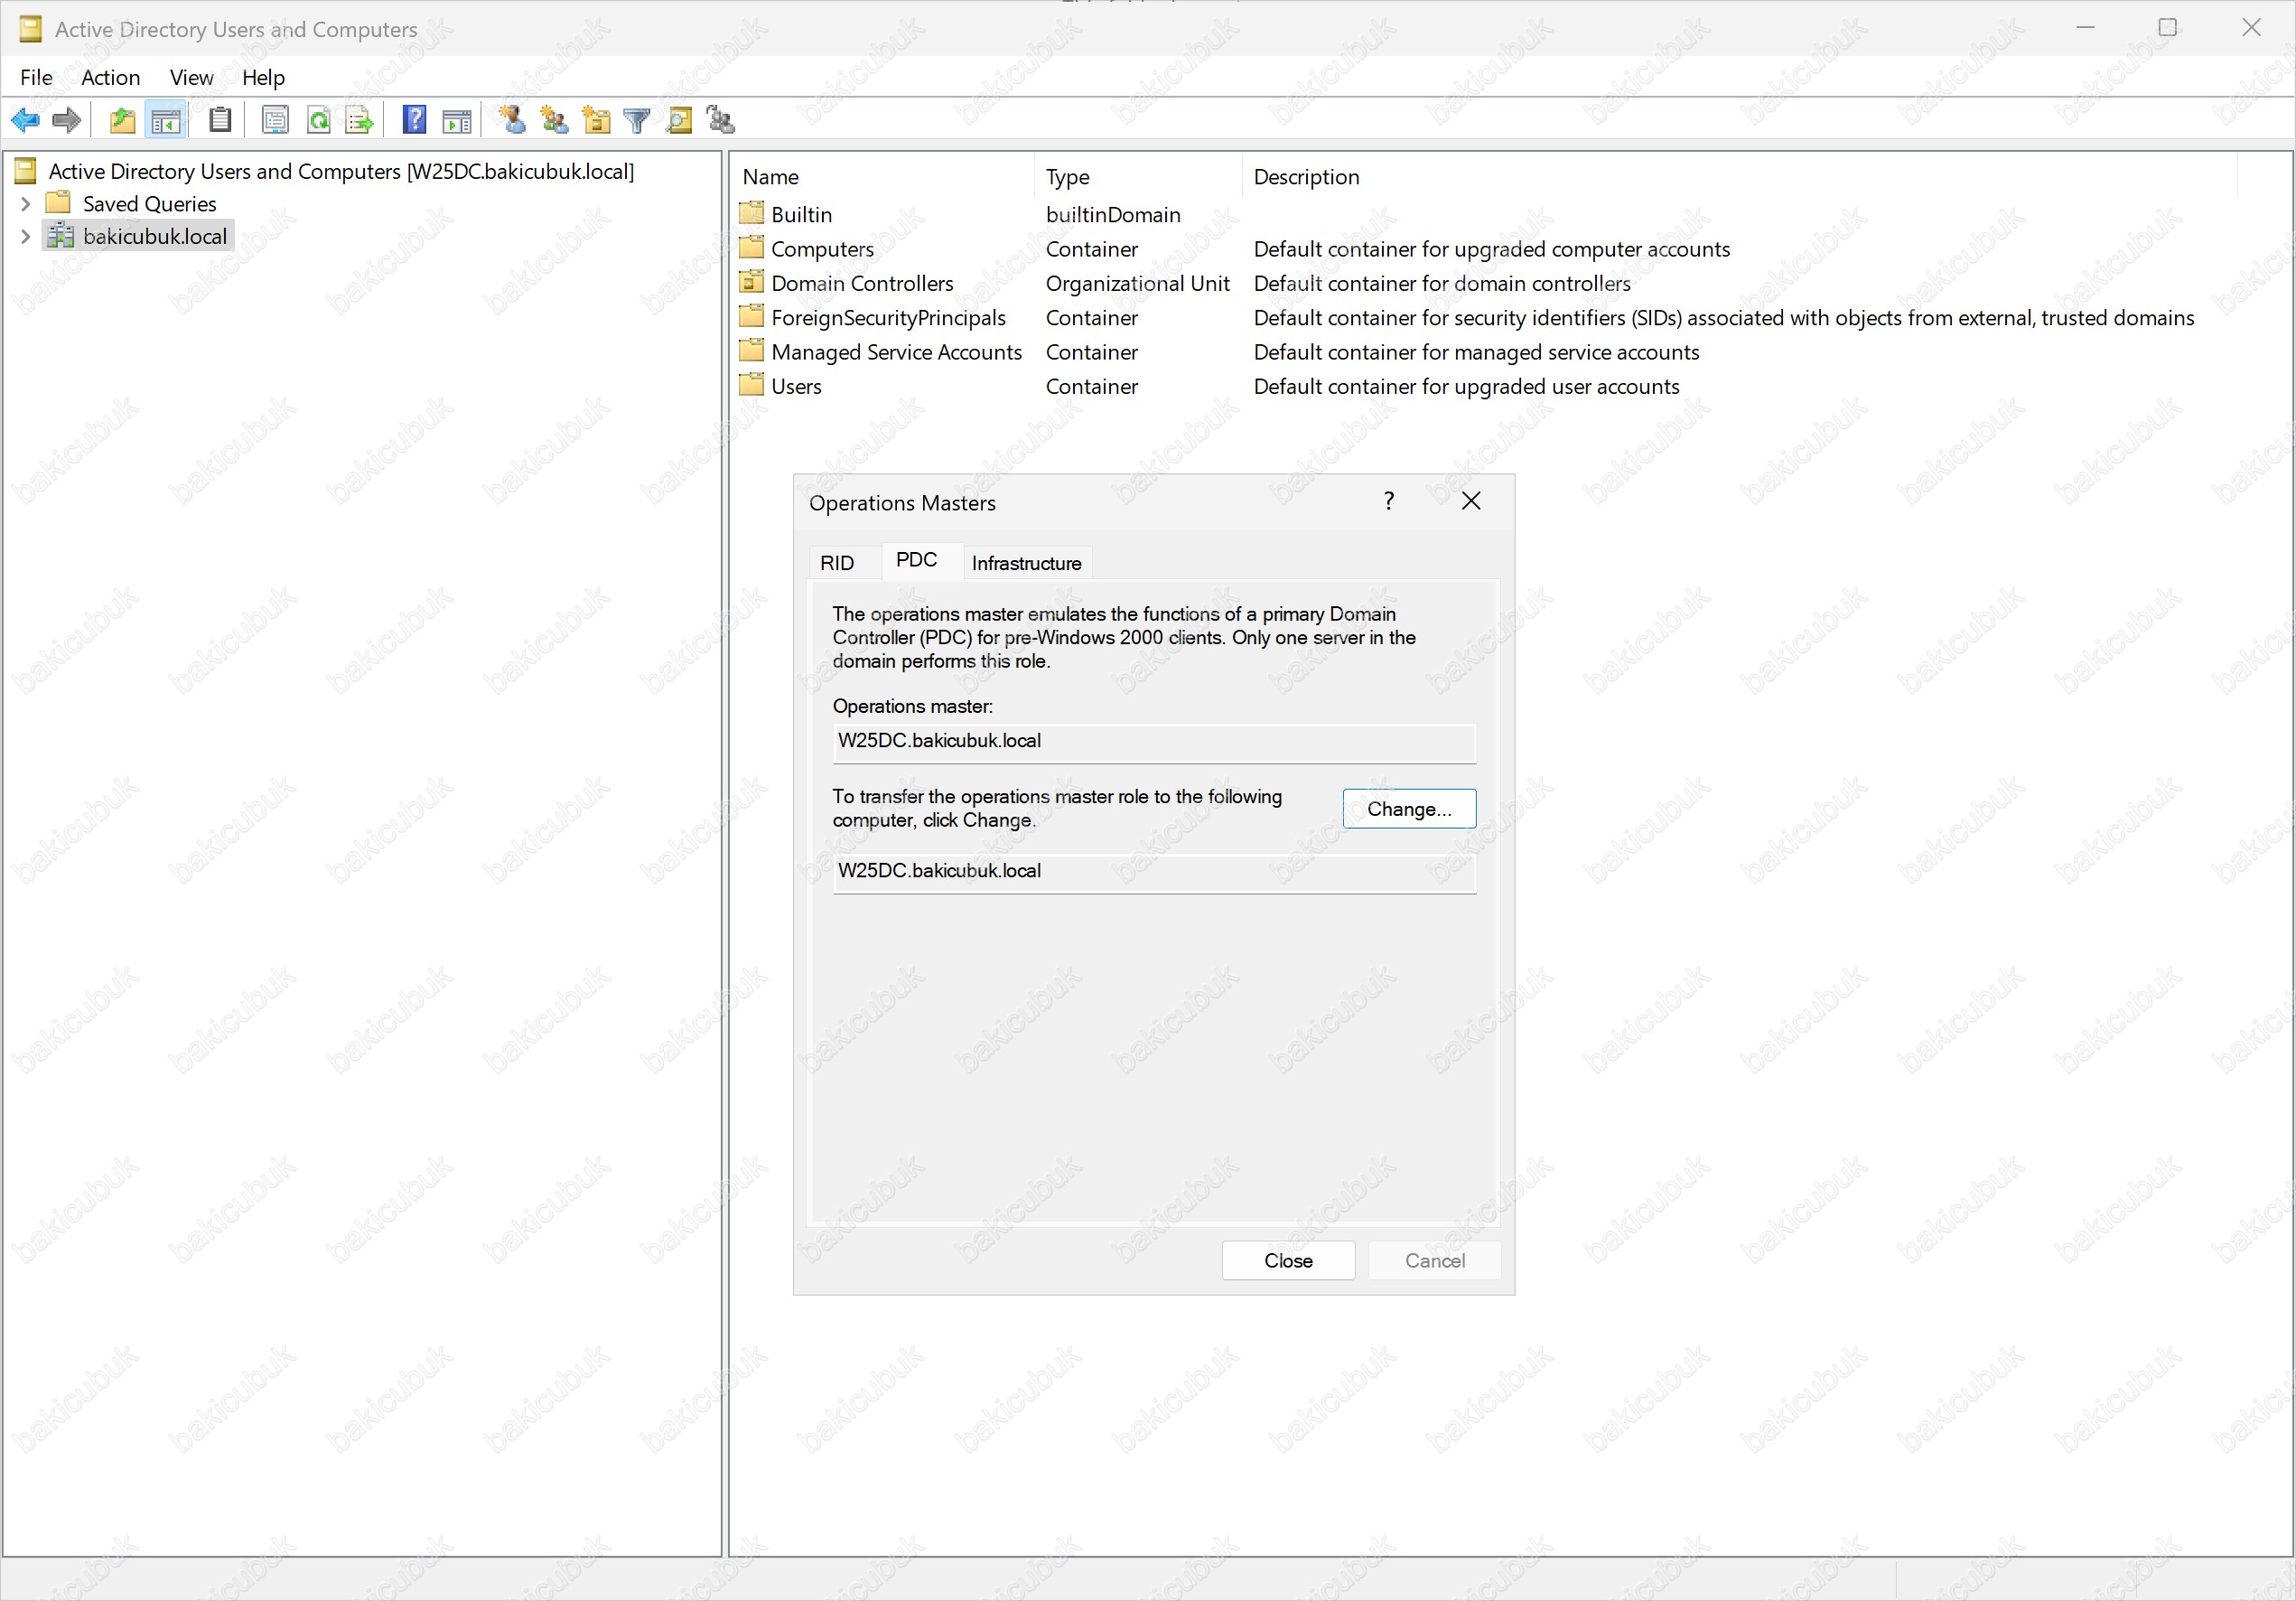The image size is (2296, 1601).
Task: Maximize the Active Directory window
Action: click(2167, 28)
